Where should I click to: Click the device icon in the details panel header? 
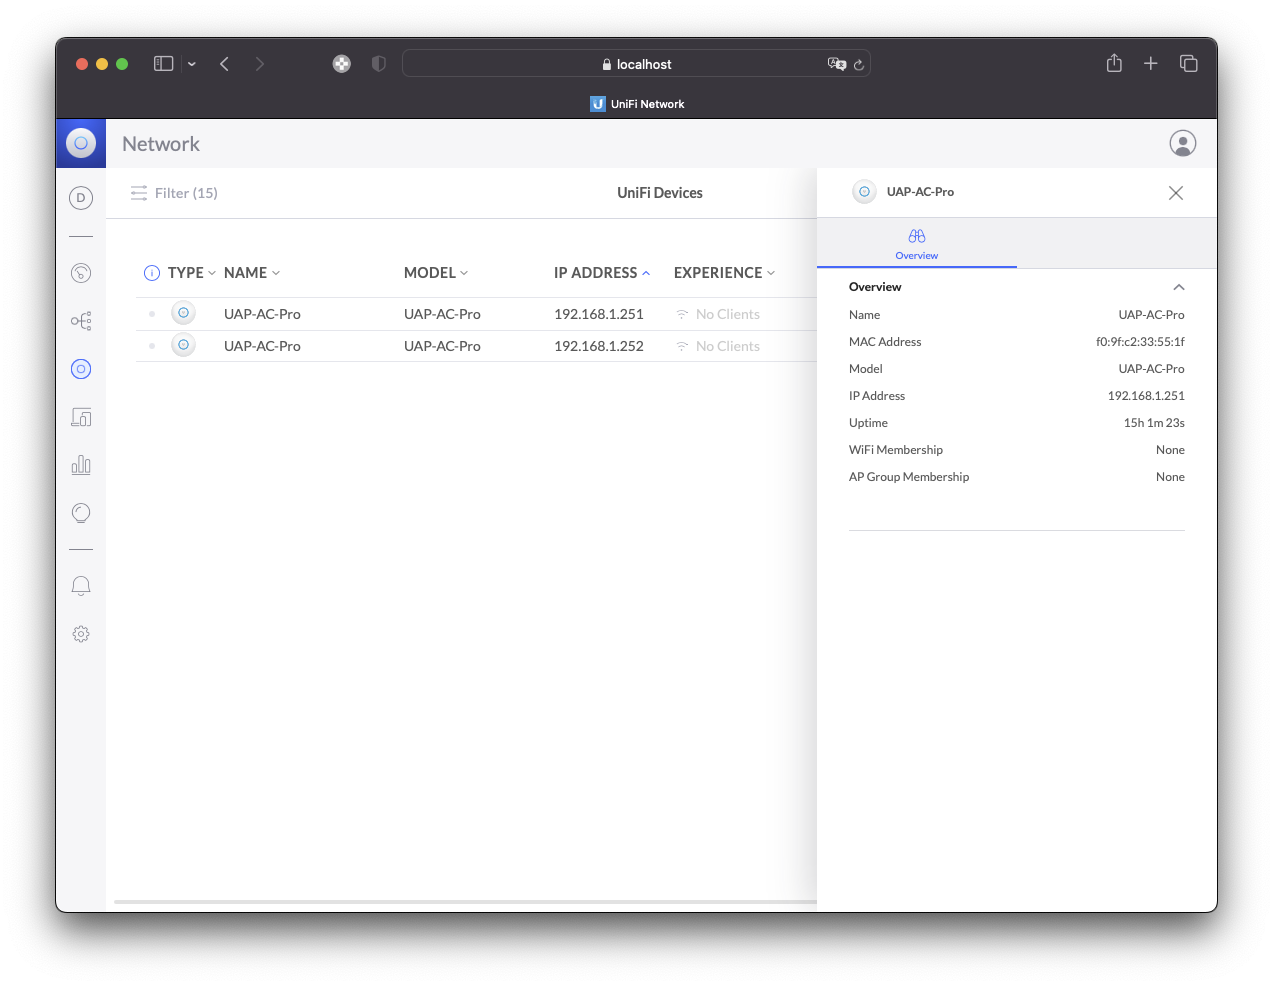point(865,192)
